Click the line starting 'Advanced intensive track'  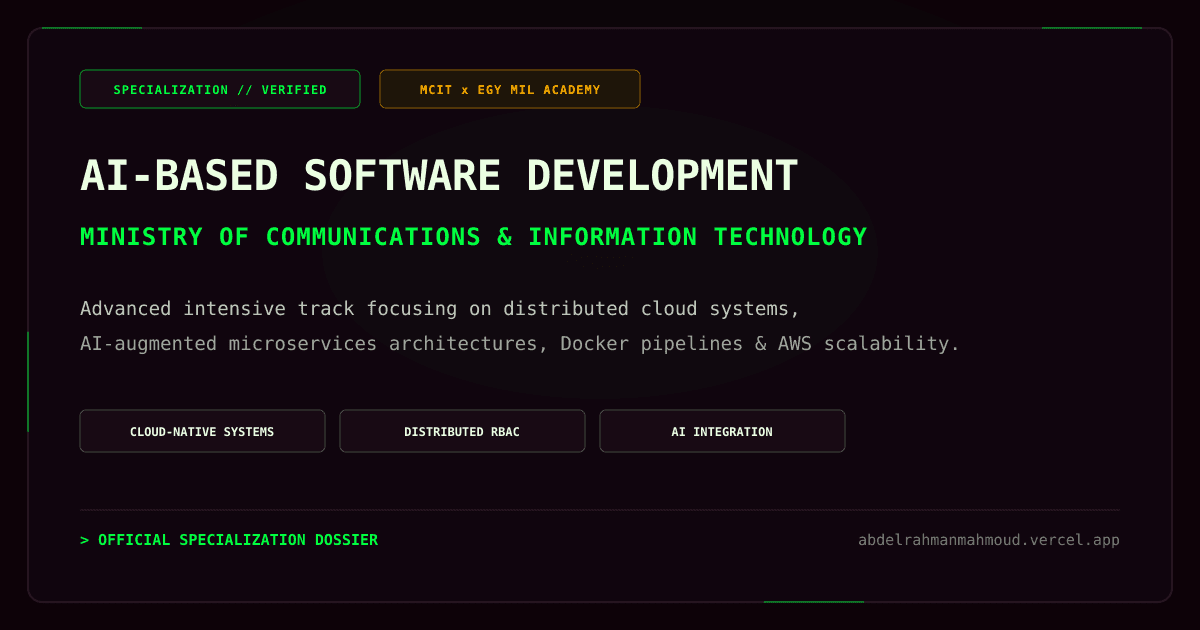(x=440, y=308)
